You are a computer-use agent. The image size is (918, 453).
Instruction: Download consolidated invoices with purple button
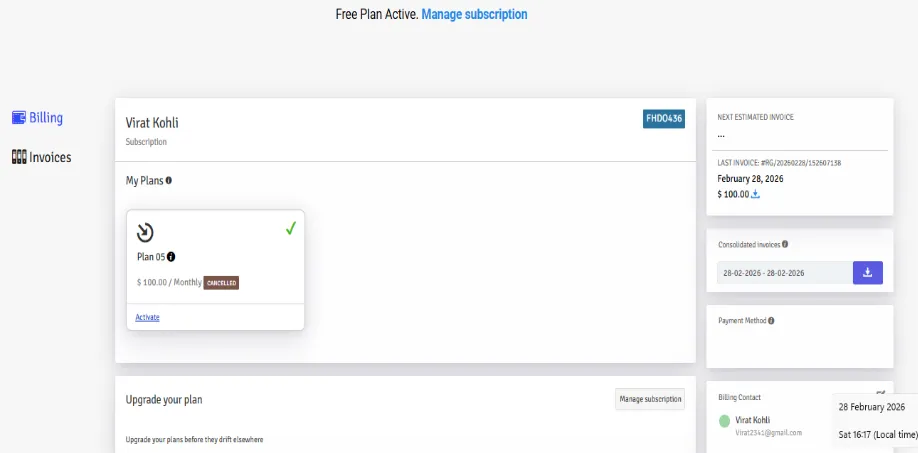(x=868, y=273)
